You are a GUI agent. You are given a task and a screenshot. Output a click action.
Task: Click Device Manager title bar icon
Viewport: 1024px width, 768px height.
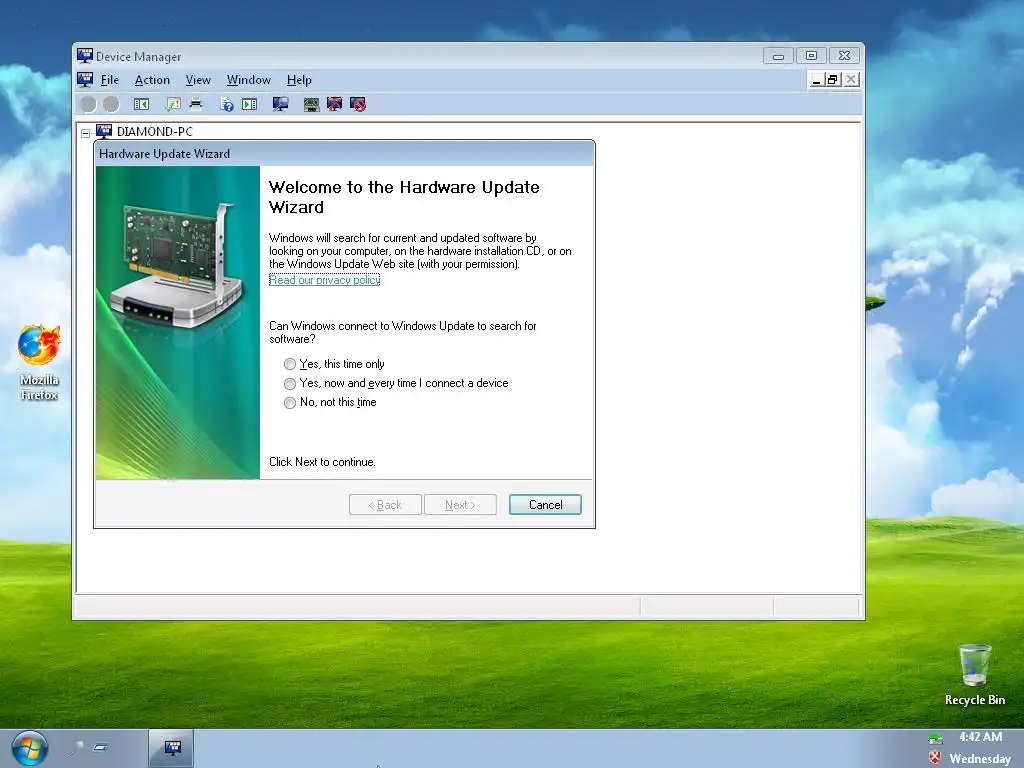(x=85, y=56)
